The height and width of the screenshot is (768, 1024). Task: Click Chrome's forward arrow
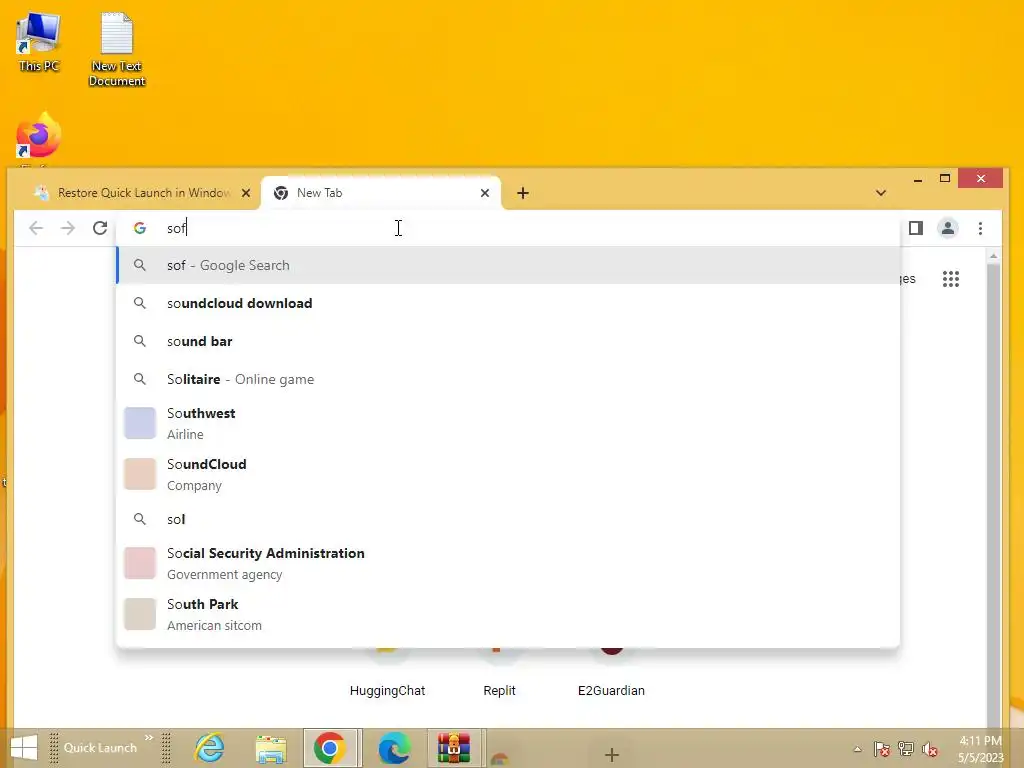(x=68, y=228)
